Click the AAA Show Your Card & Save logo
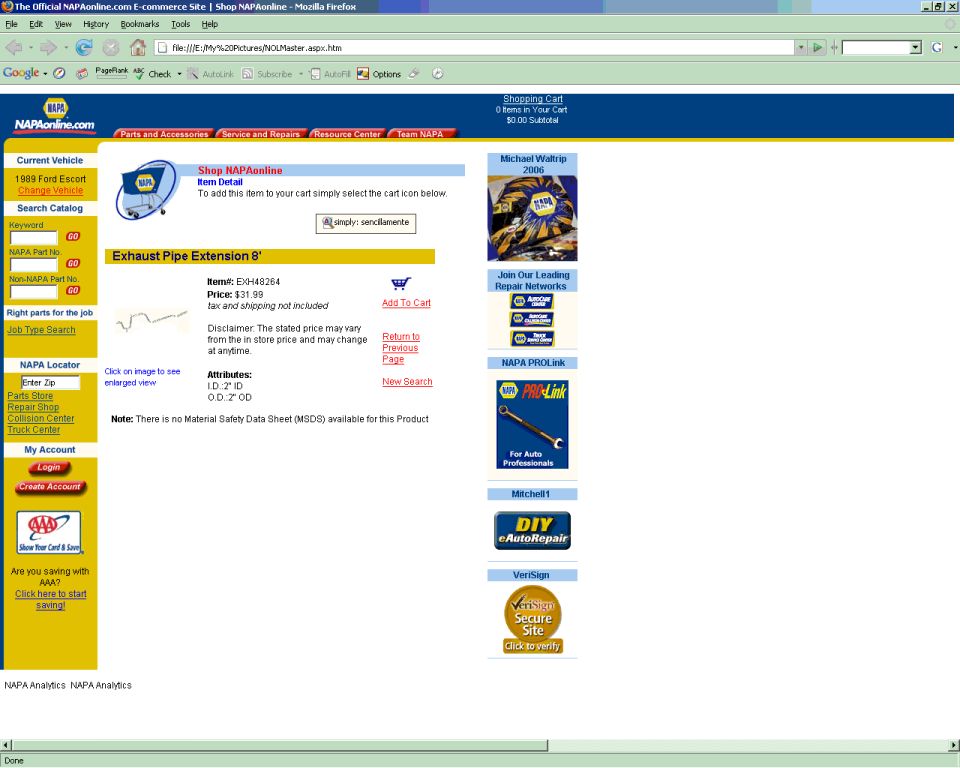Image resolution: width=960 pixels, height=768 pixels. 49,532
